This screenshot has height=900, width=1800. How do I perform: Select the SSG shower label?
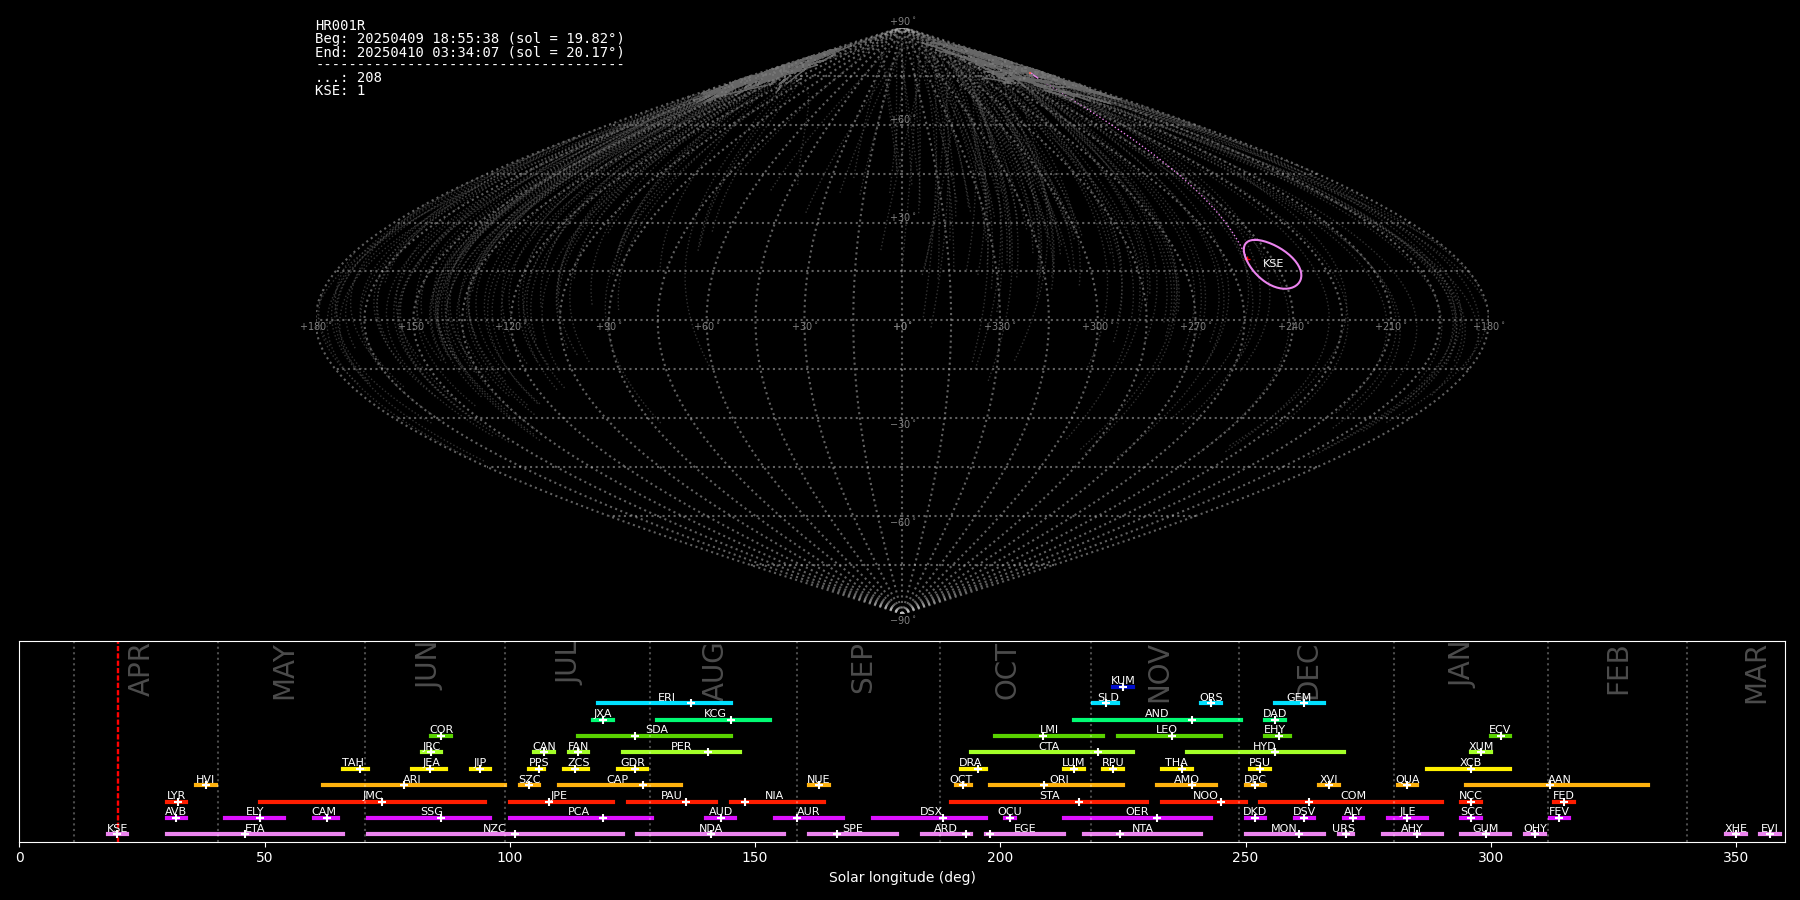[x=431, y=811]
